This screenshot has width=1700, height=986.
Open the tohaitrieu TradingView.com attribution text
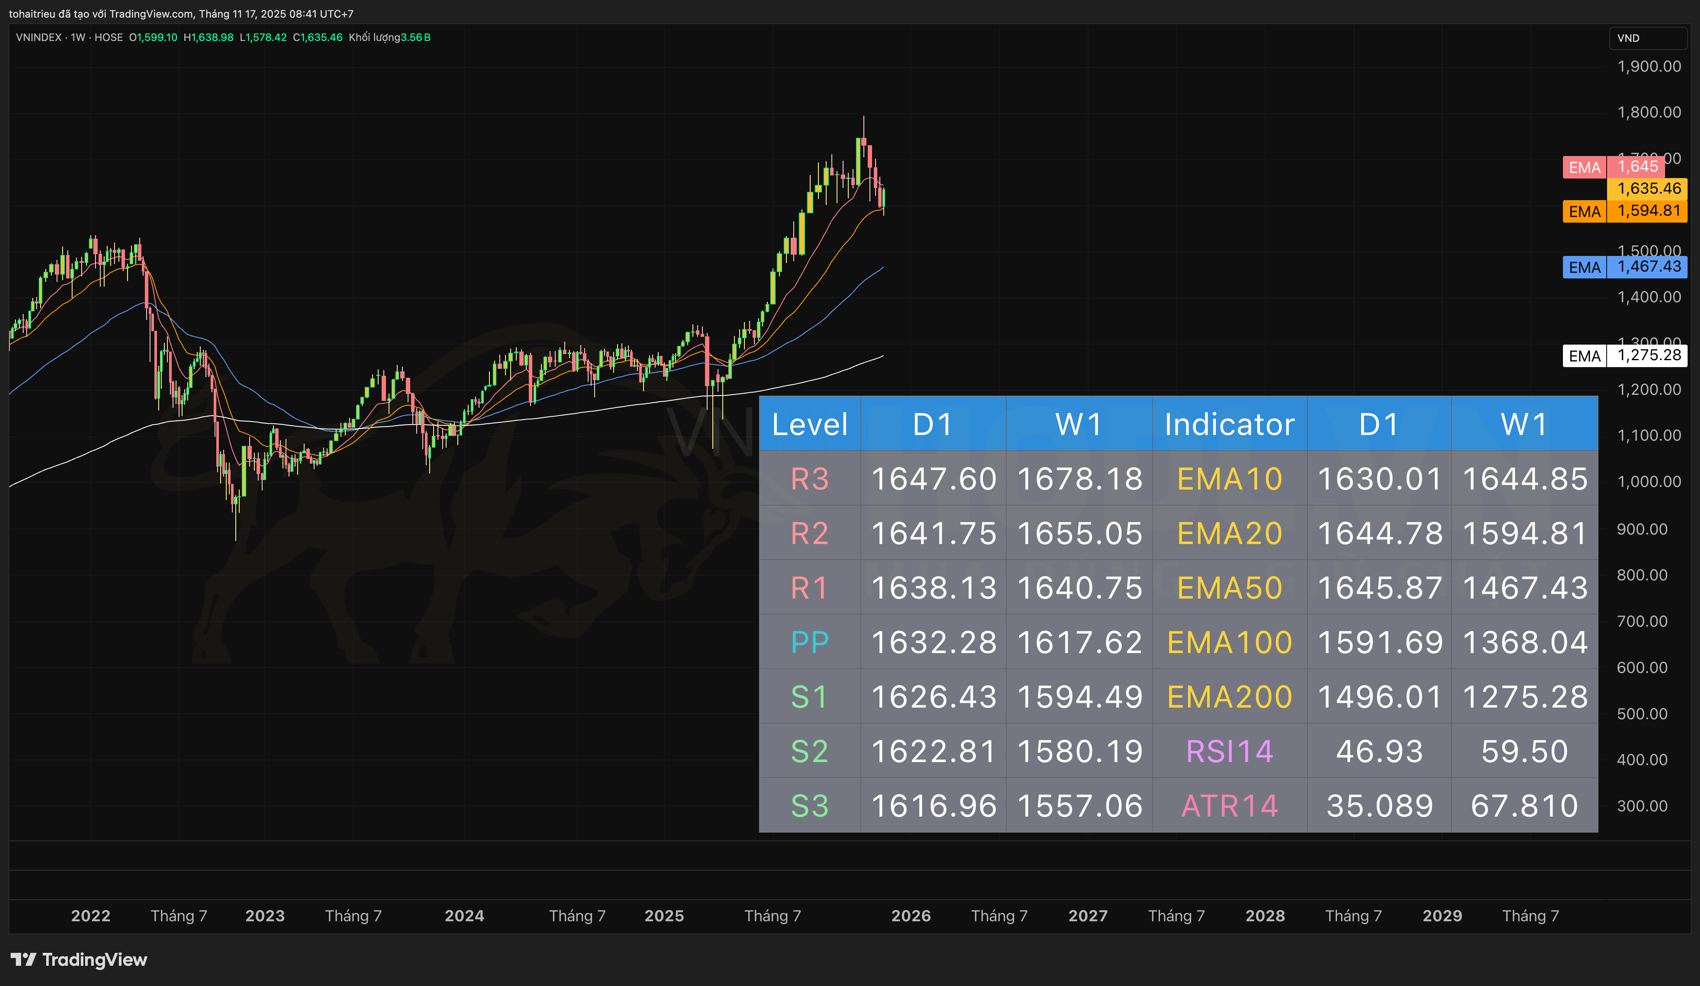[181, 14]
